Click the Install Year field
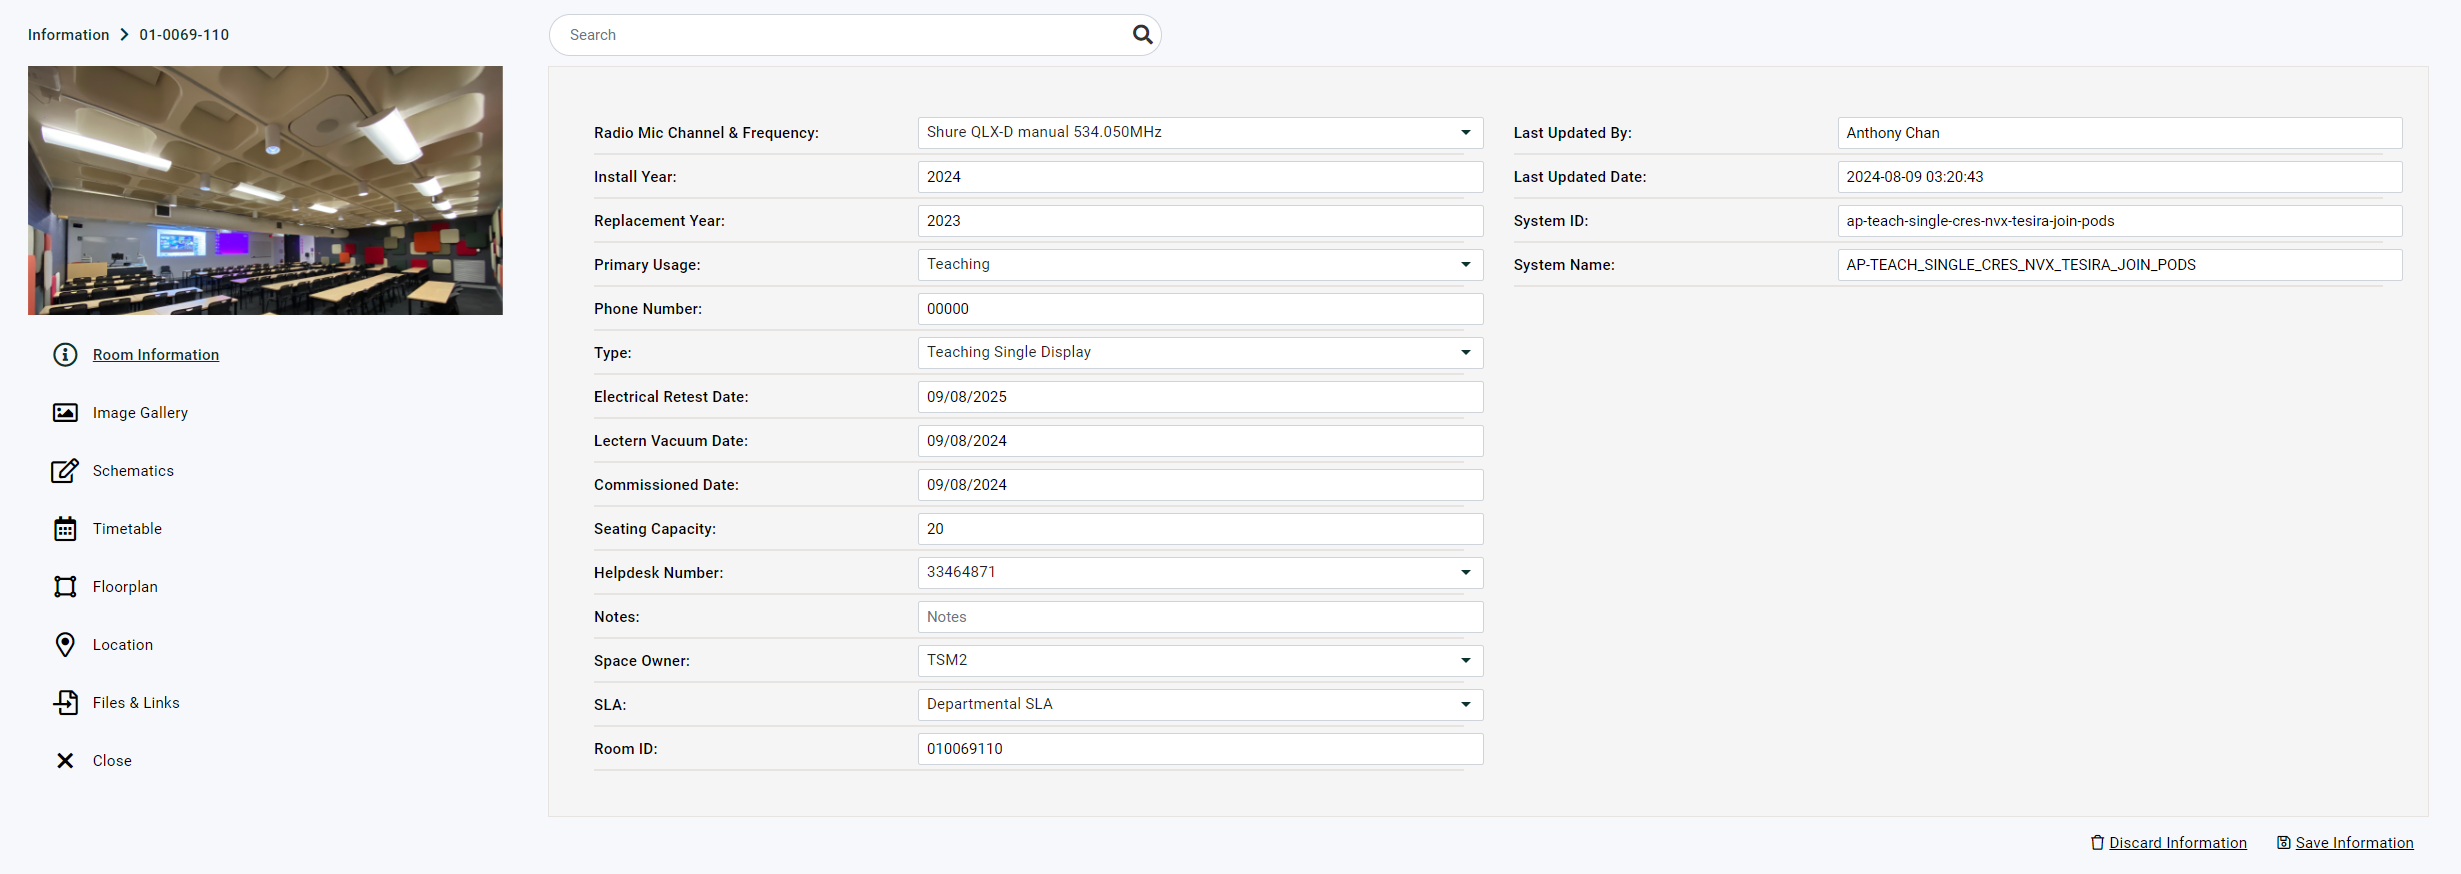This screenshot has width=2461, height=874. tap(1200, 177)
